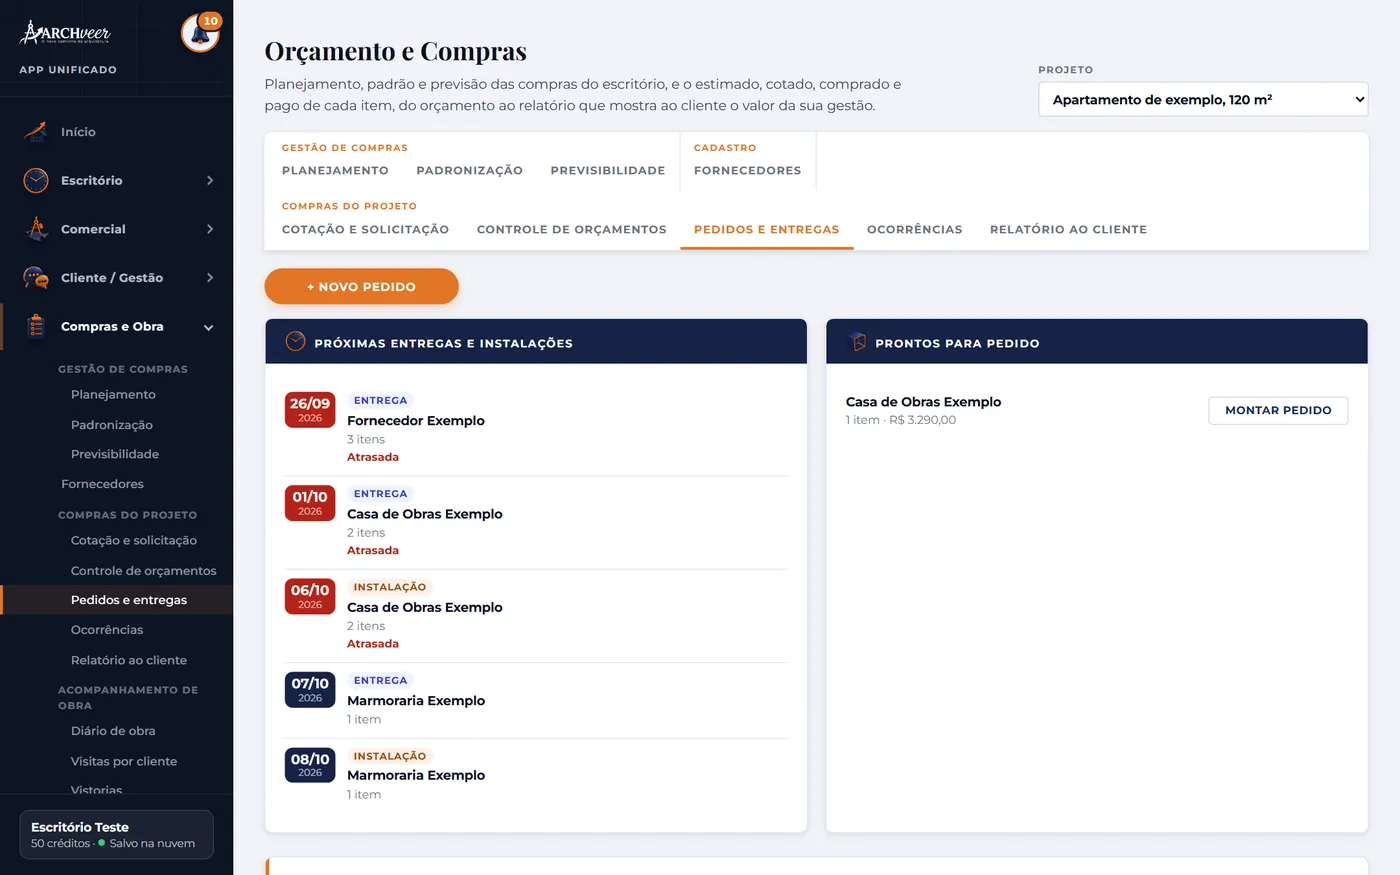Image resolution: width=1400 pixels, height=875 pixels.
Task: Open the Marmoraria Exemplo 07/10 delivery
Action: pos(536,700)
